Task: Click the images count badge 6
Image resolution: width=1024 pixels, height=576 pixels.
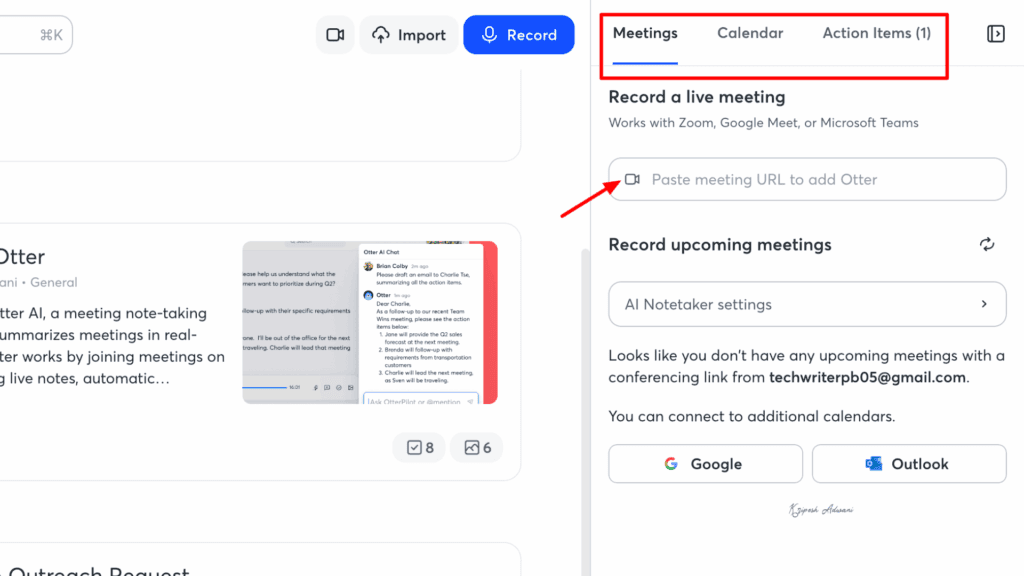Action: point(477,447)
